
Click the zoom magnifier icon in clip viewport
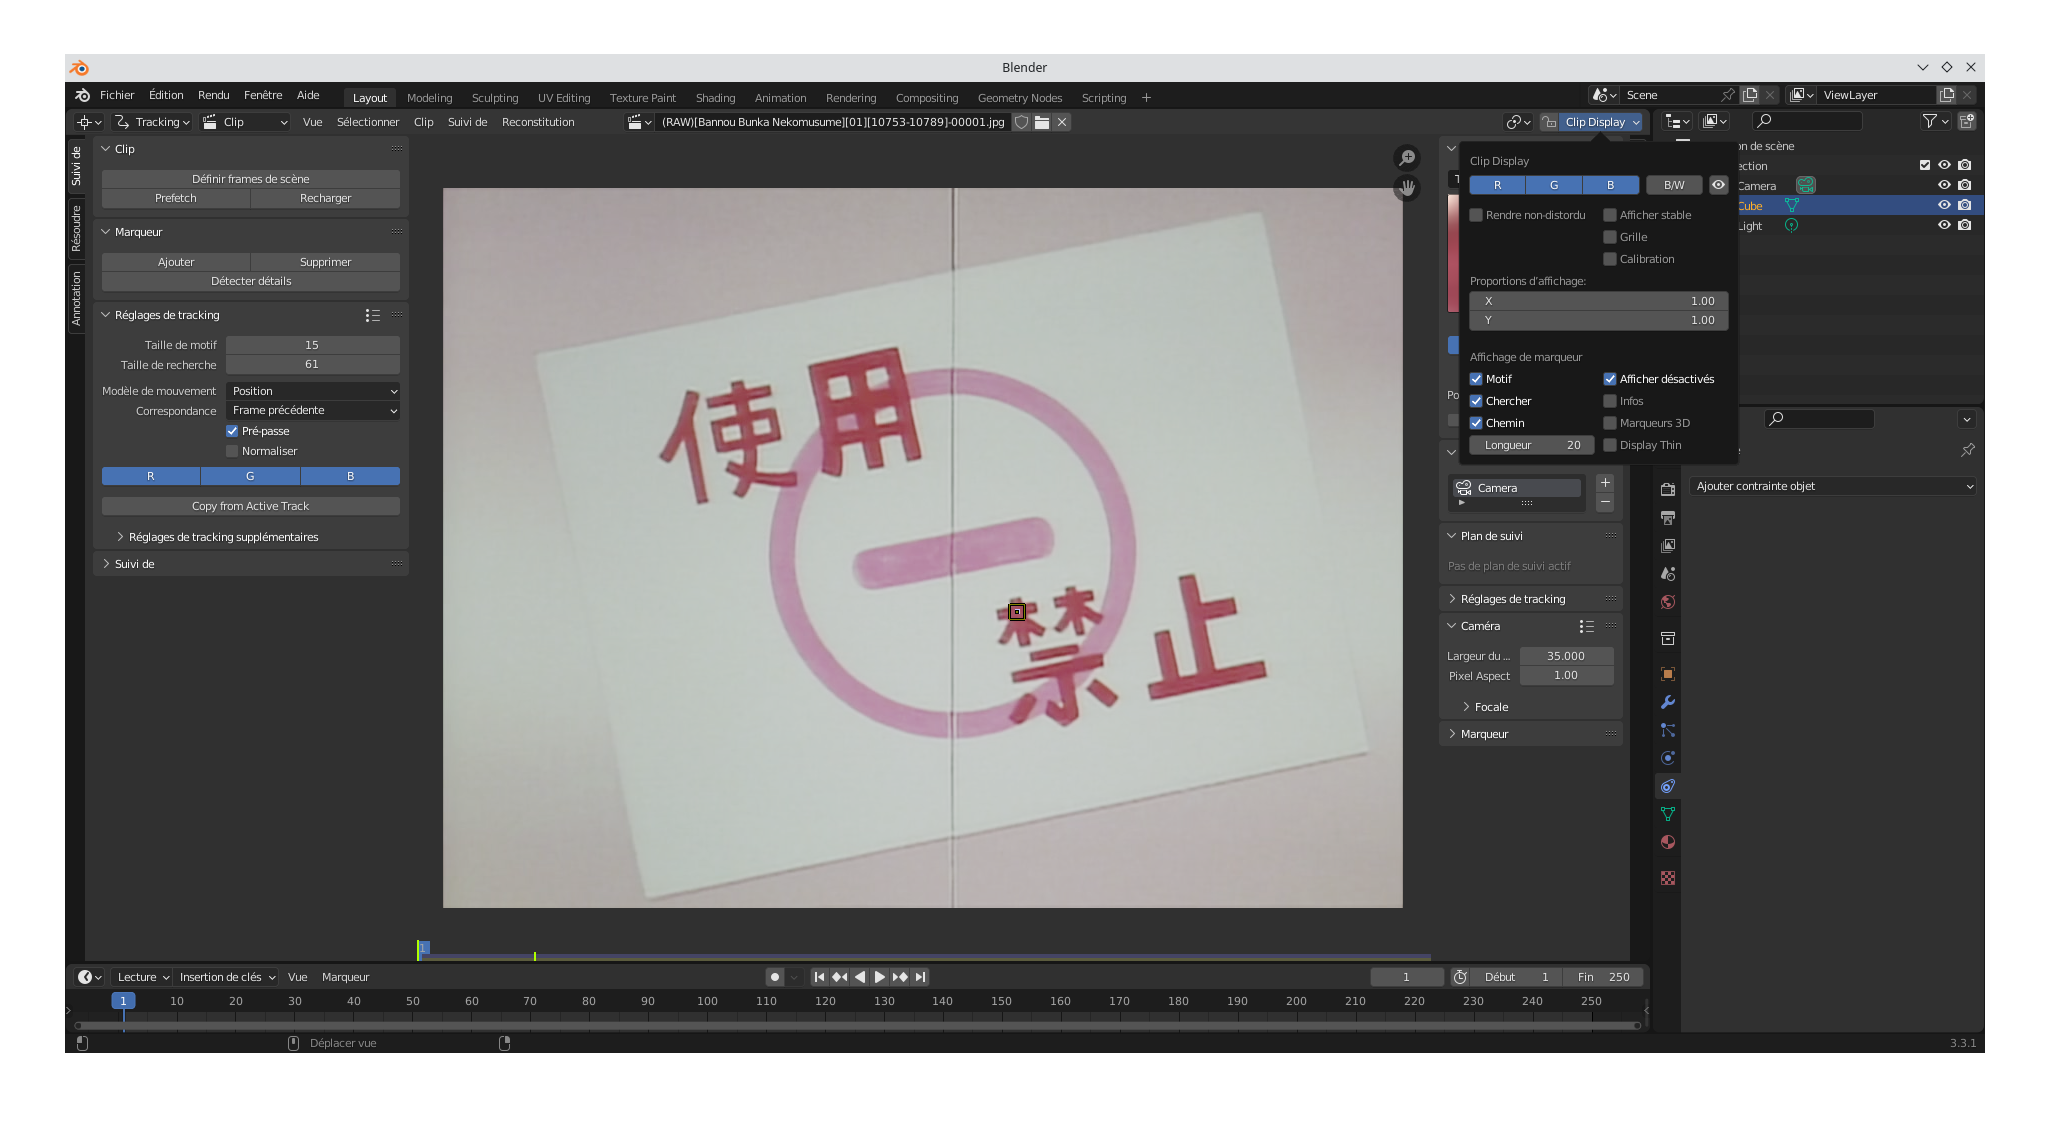1407,158
